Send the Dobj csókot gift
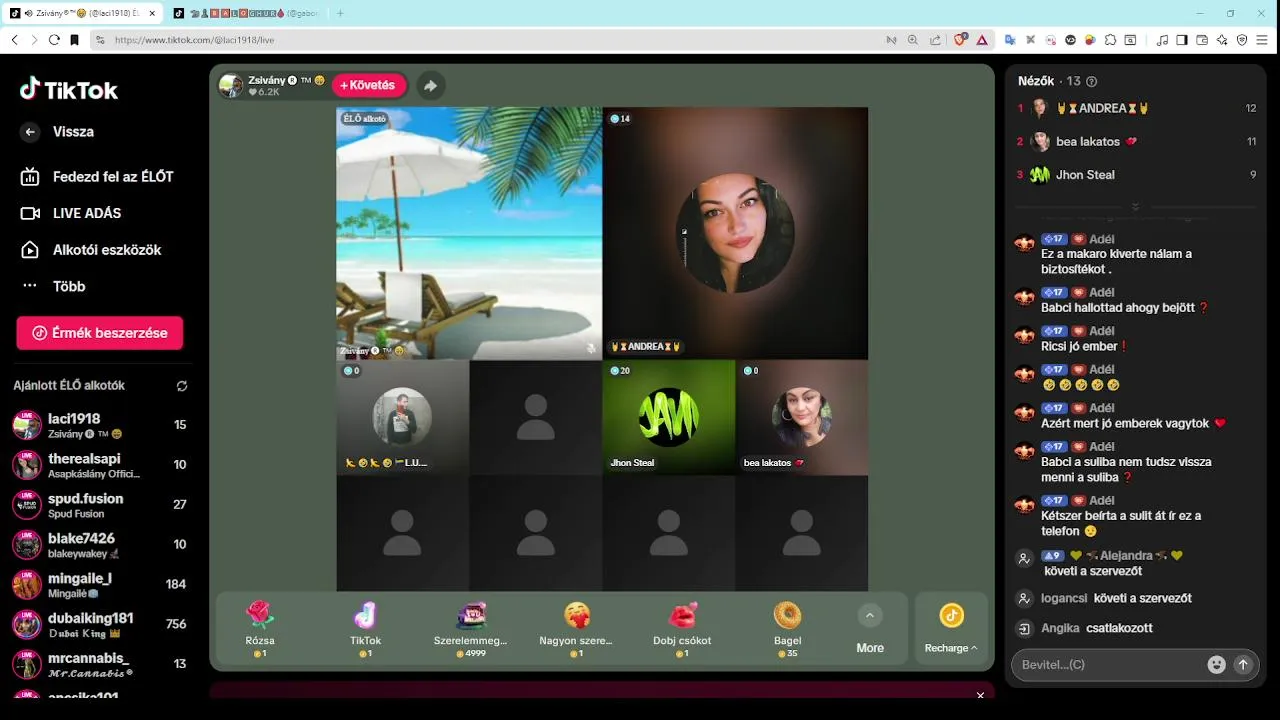 682,628
